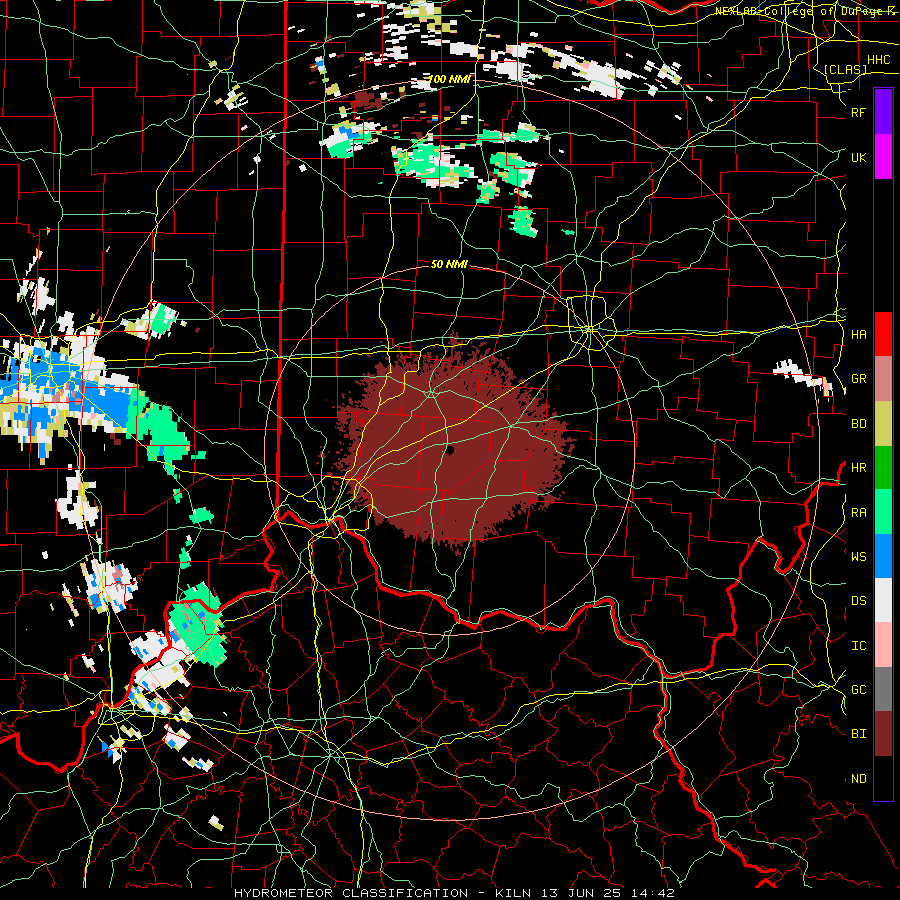900x900 pixels.
Task: Click the "HYDROMETEOR CLASSIFICATION" title text
Action: point(351,893)
